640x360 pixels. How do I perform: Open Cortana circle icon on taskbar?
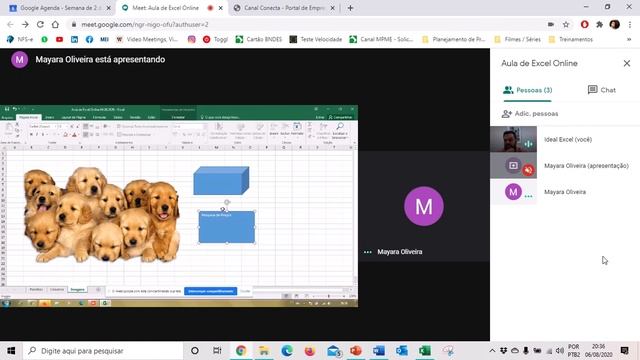(x=195, y=351)
